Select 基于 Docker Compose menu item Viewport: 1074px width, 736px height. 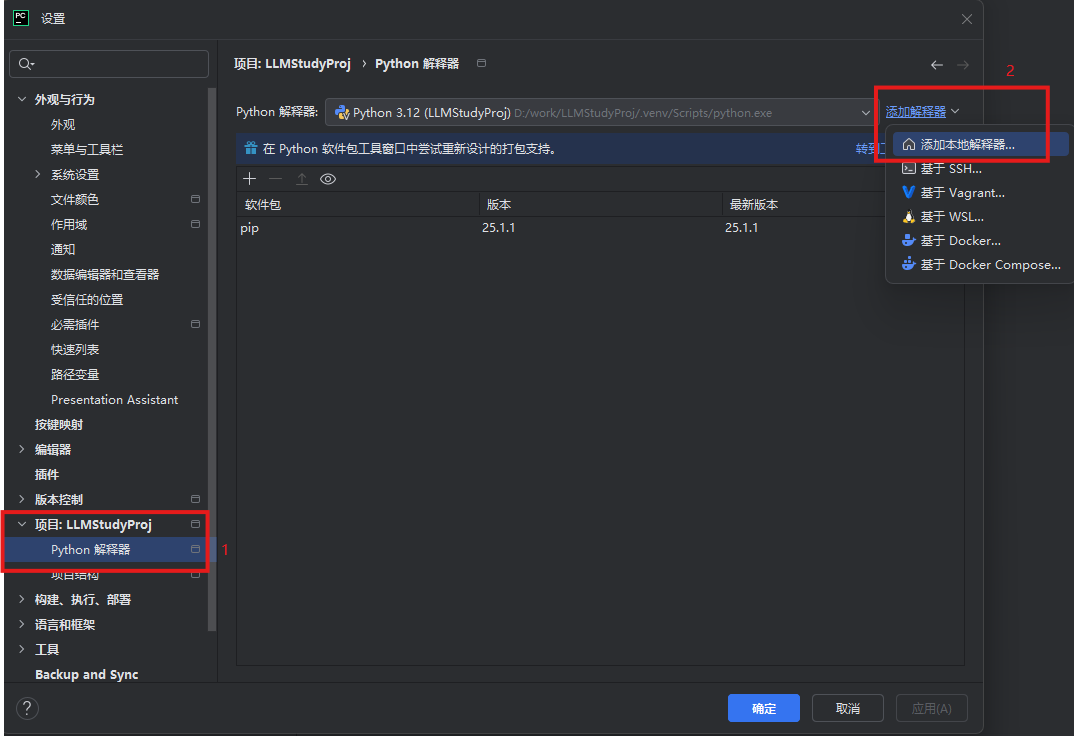[x=980, y=264]
